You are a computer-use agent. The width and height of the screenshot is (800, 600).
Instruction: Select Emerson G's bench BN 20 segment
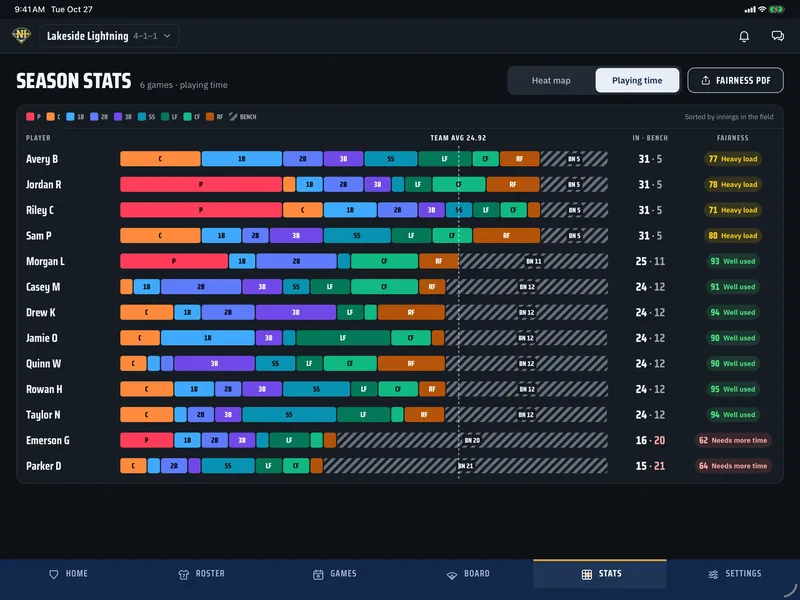pyautogui.click(x=472, y=439)
